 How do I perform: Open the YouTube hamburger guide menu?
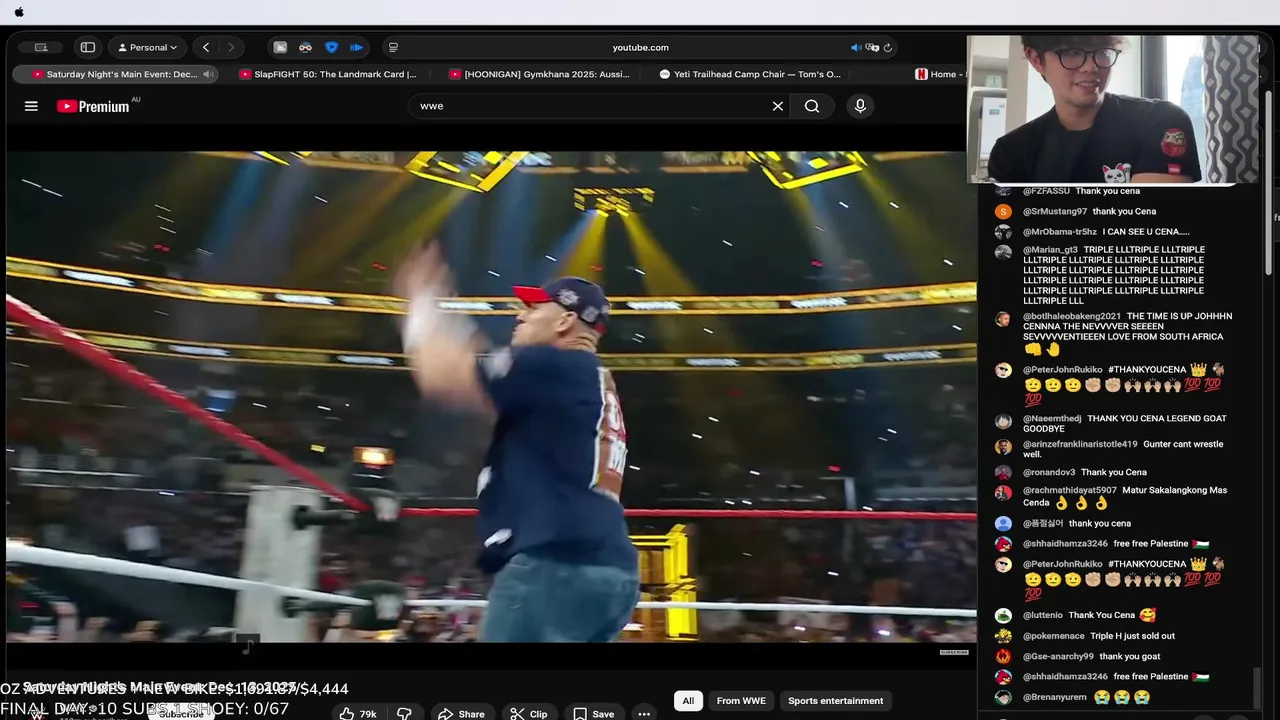[31, 106]
